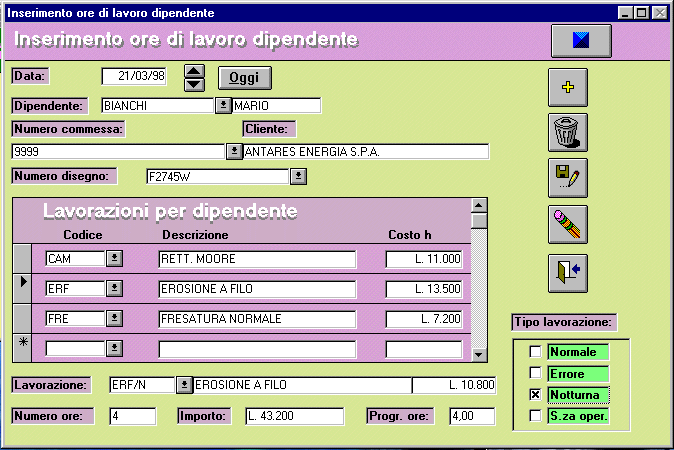Click the exit door icon button
Image resolution: width=674 pixels, height=450 pixels.
(568, 271)
